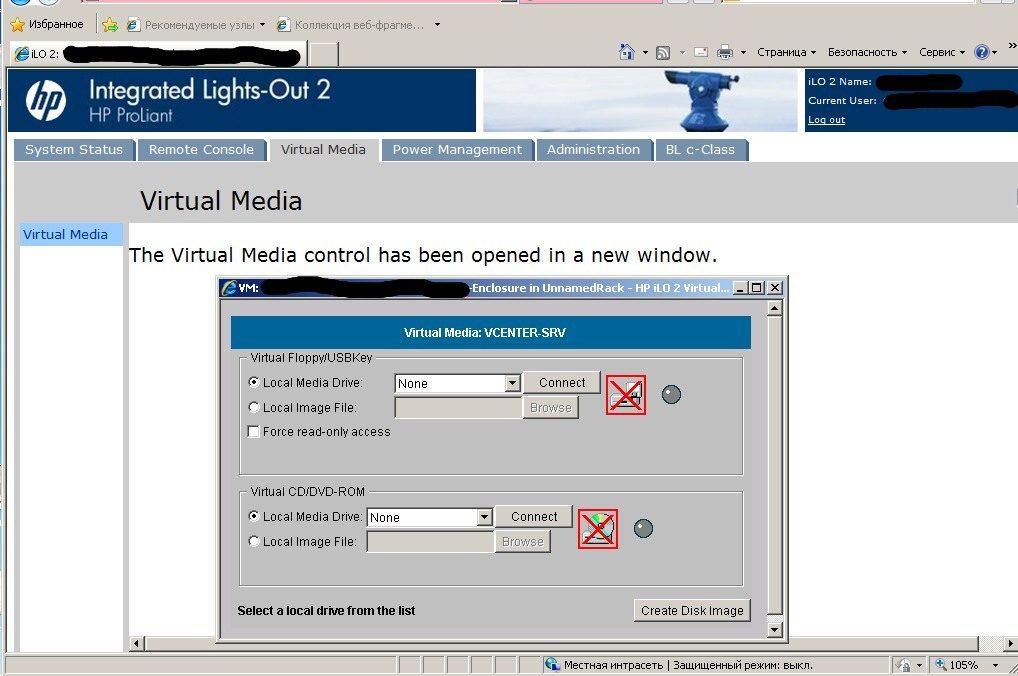This screenshot has width=1018, height=676.
Task: Expand the Безопасность menu
Action: pos(867,52)
